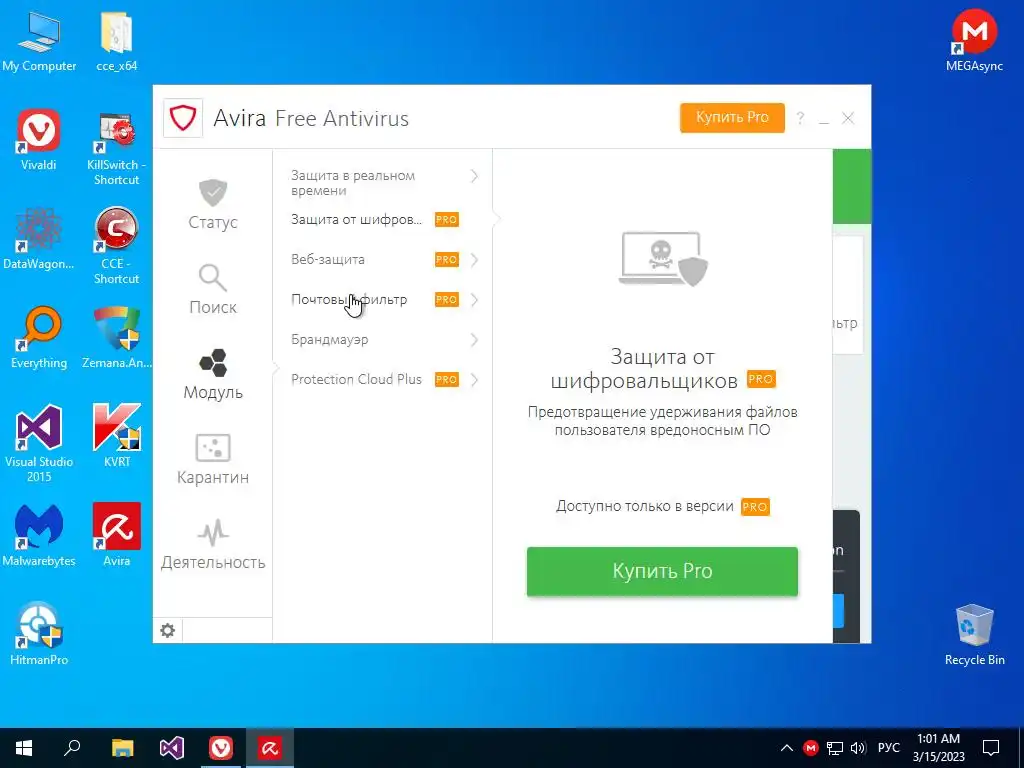Open KillSwitch - Shortcut on desktop
The height and width of the screenshot is (768, 1024).
(116, 148)
